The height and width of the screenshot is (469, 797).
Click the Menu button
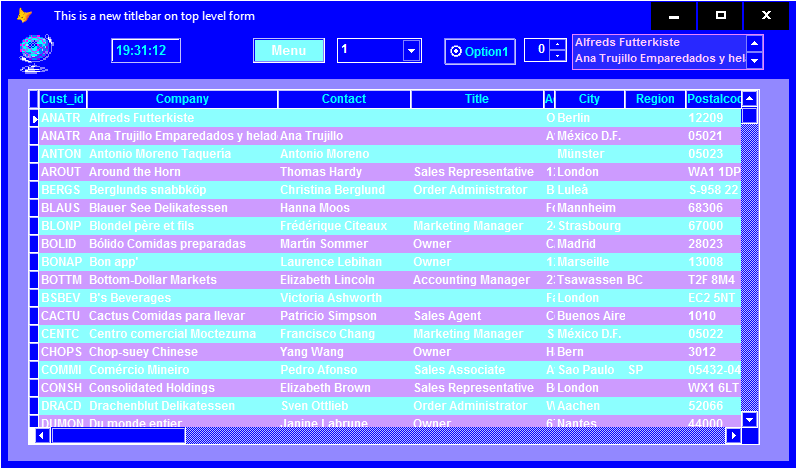289,51
